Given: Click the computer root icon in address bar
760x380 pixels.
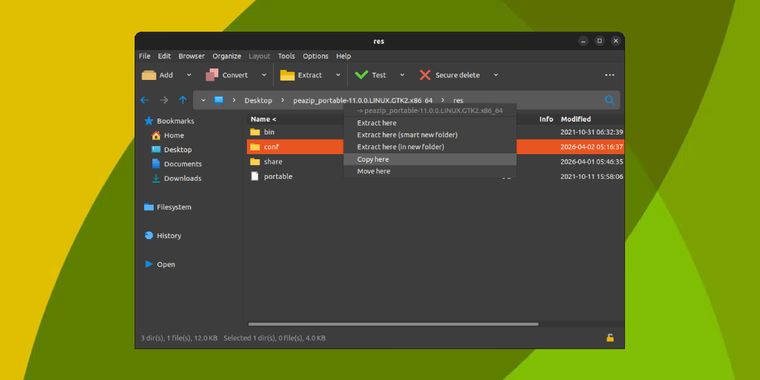Looking at the screenshot, I should coord(219,100).
